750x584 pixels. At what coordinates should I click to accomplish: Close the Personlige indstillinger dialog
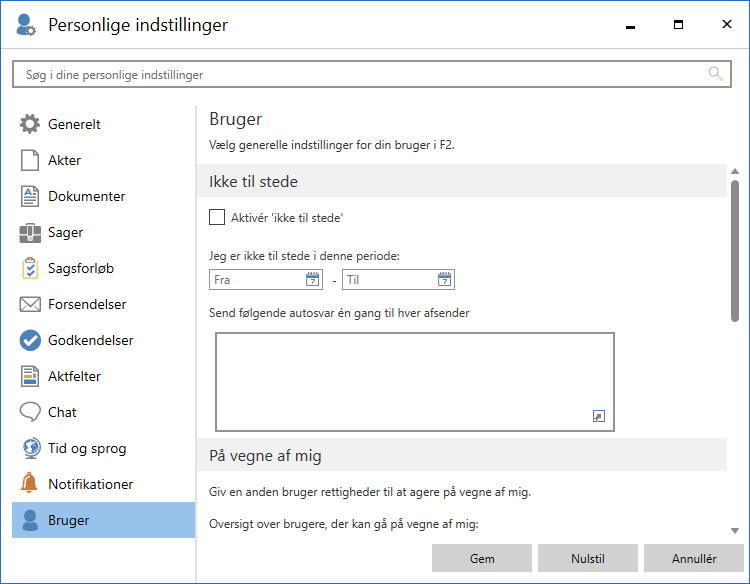727,24
